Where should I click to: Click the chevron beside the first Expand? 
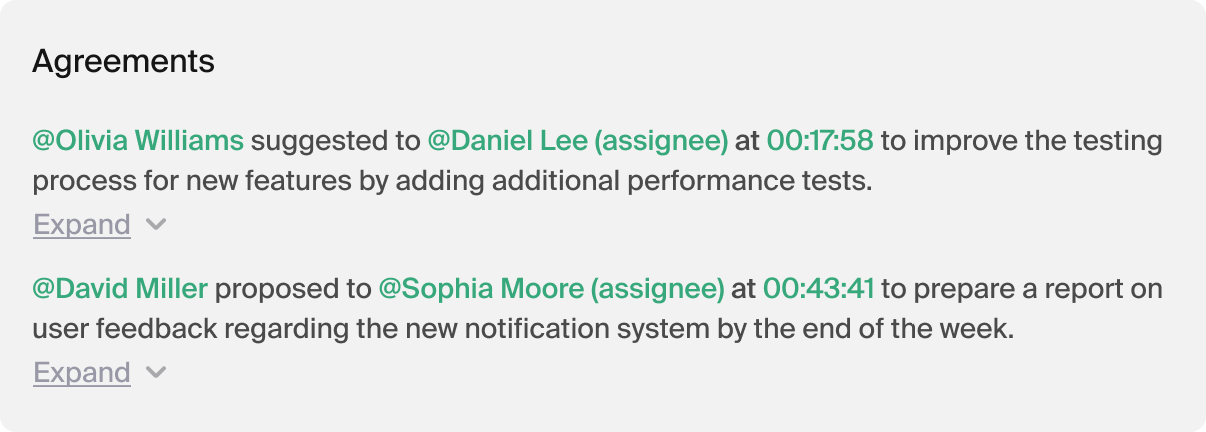(x=155, y=224)
